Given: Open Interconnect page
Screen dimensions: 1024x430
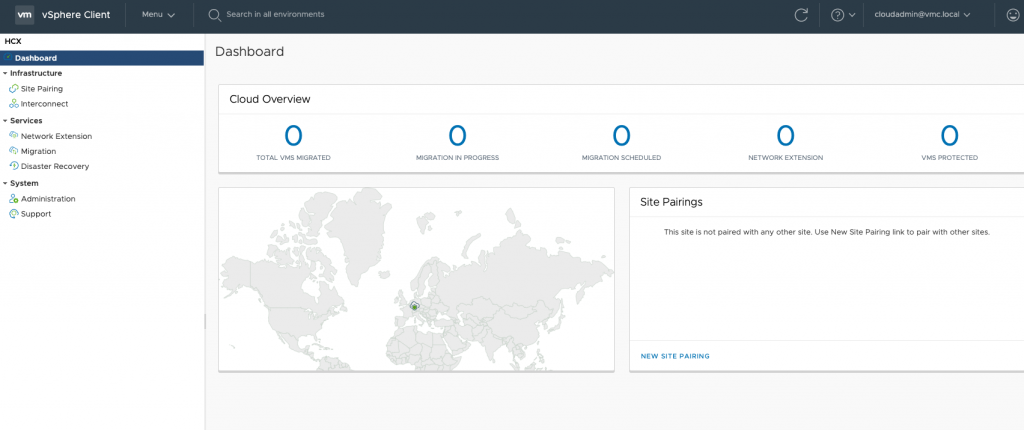Looking at the screenshot, I should click(44, 104).
